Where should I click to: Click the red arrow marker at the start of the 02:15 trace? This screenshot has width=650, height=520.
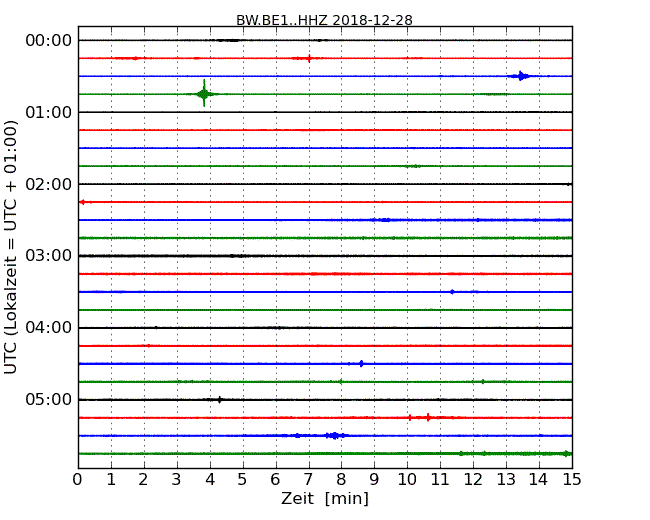(x=82, y=202)
